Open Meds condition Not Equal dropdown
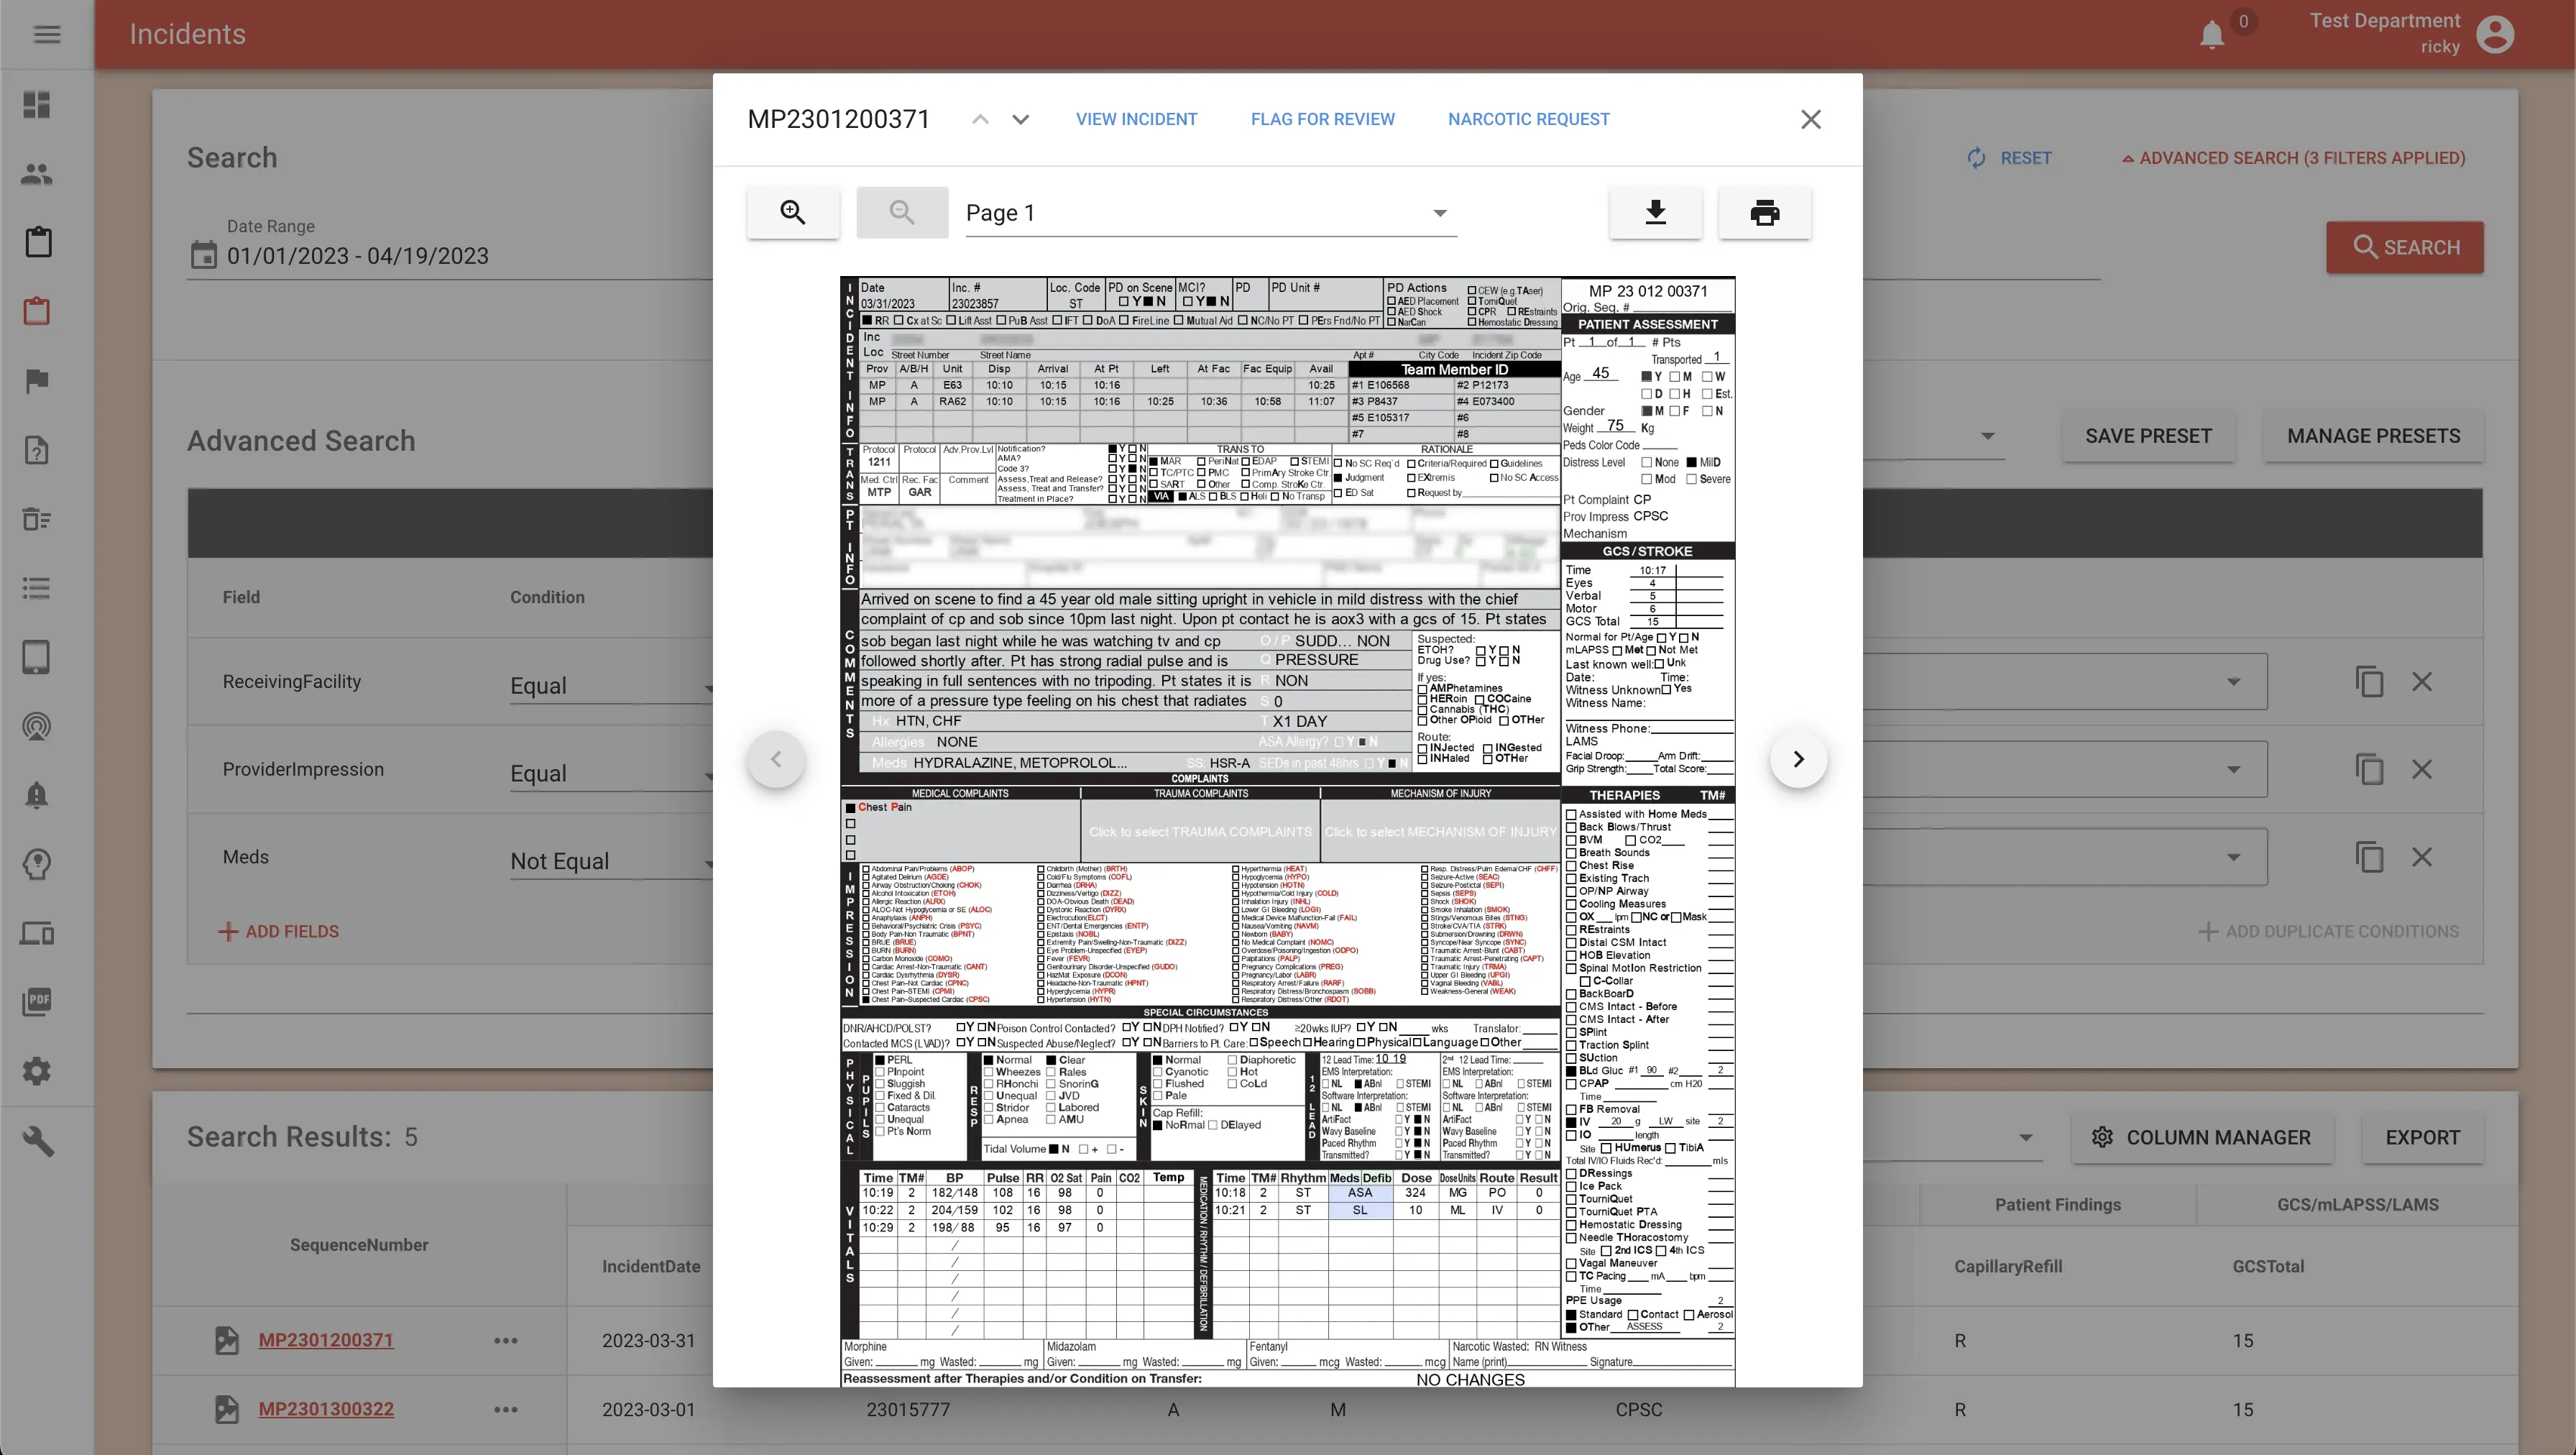The image size is (2576, 1455). pos(610,861)
